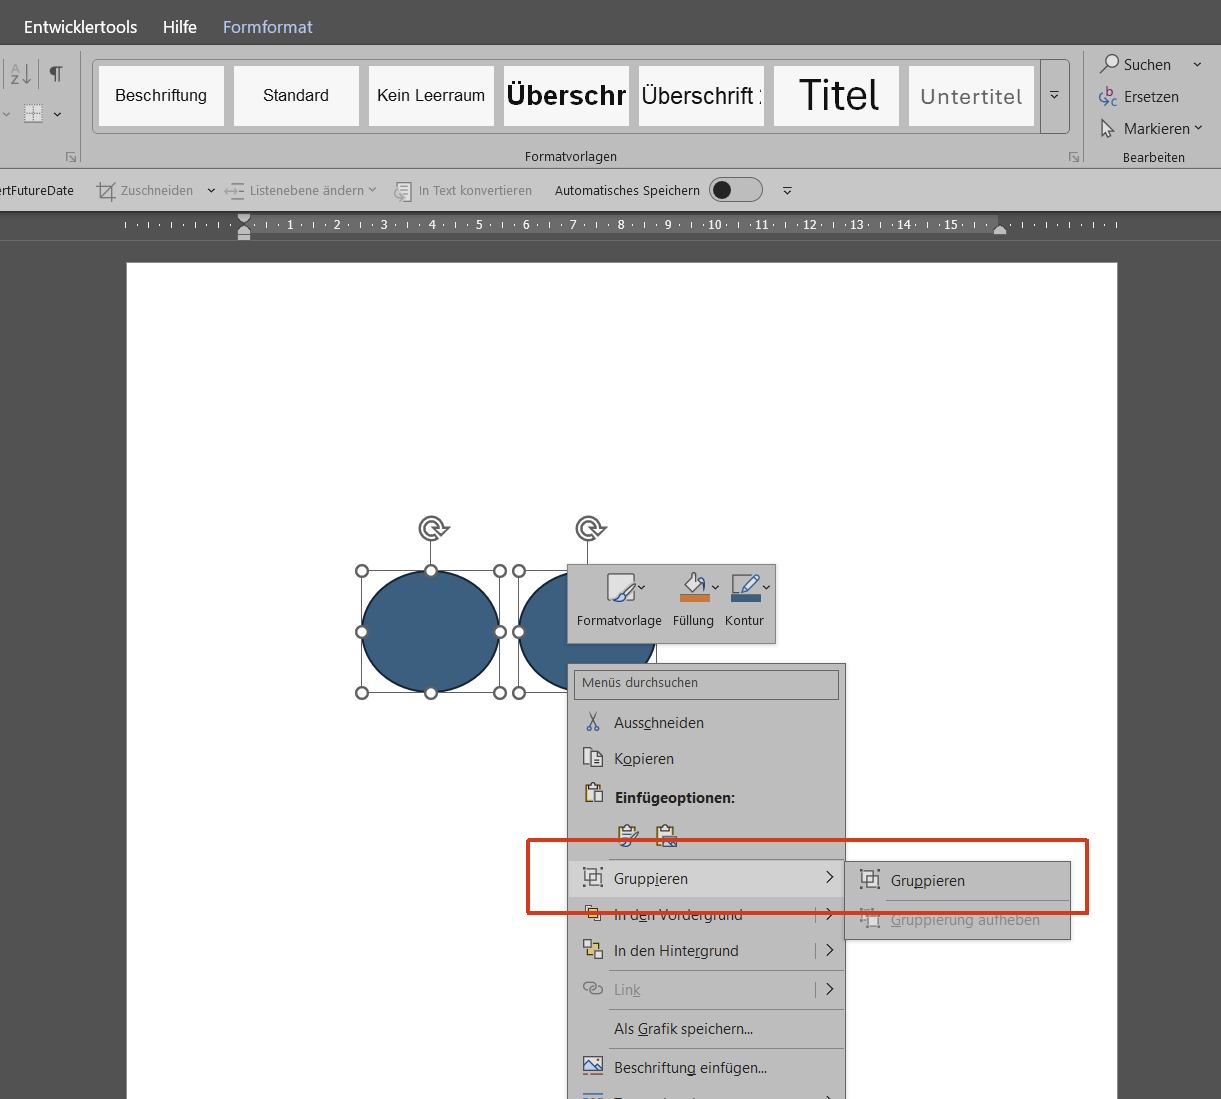The width and height of the screenshot is (1221, 1099).
Task: Open the Formatvorlagen pane dialog launcher
Action: (x=1074, y=157)
